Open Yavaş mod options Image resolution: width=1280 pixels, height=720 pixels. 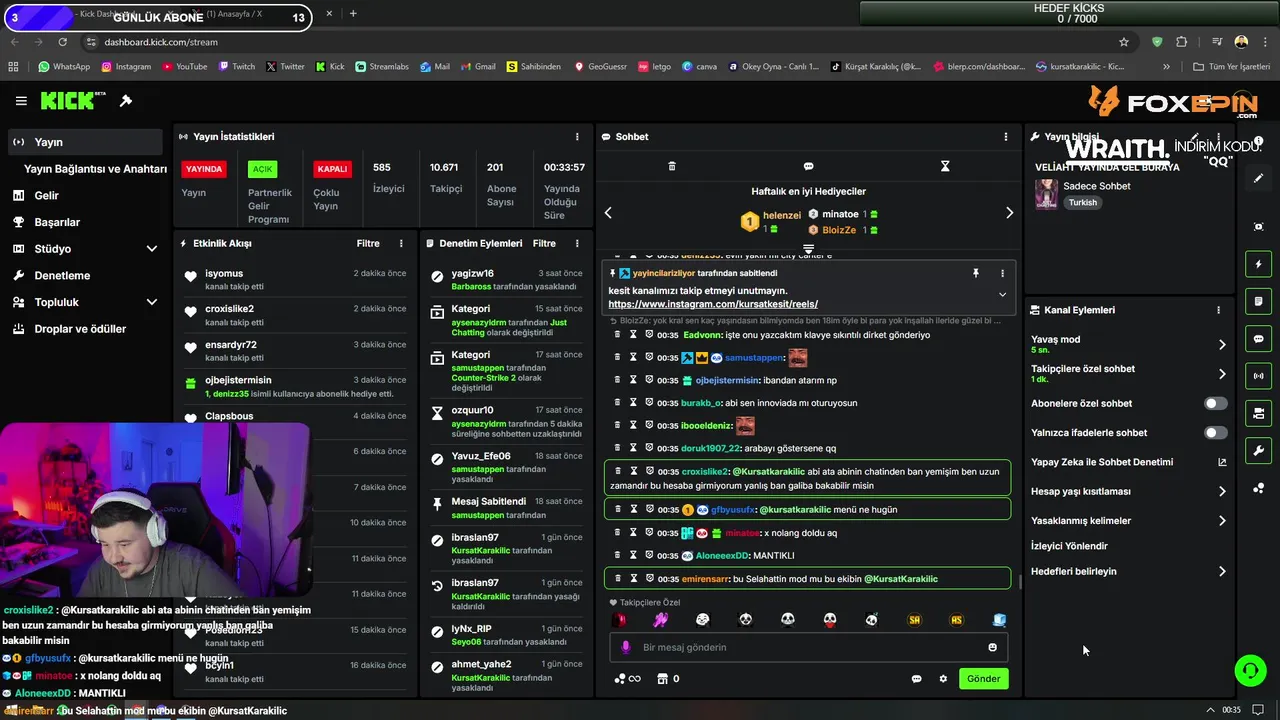pyautogui.click(x=1129, y=344)
